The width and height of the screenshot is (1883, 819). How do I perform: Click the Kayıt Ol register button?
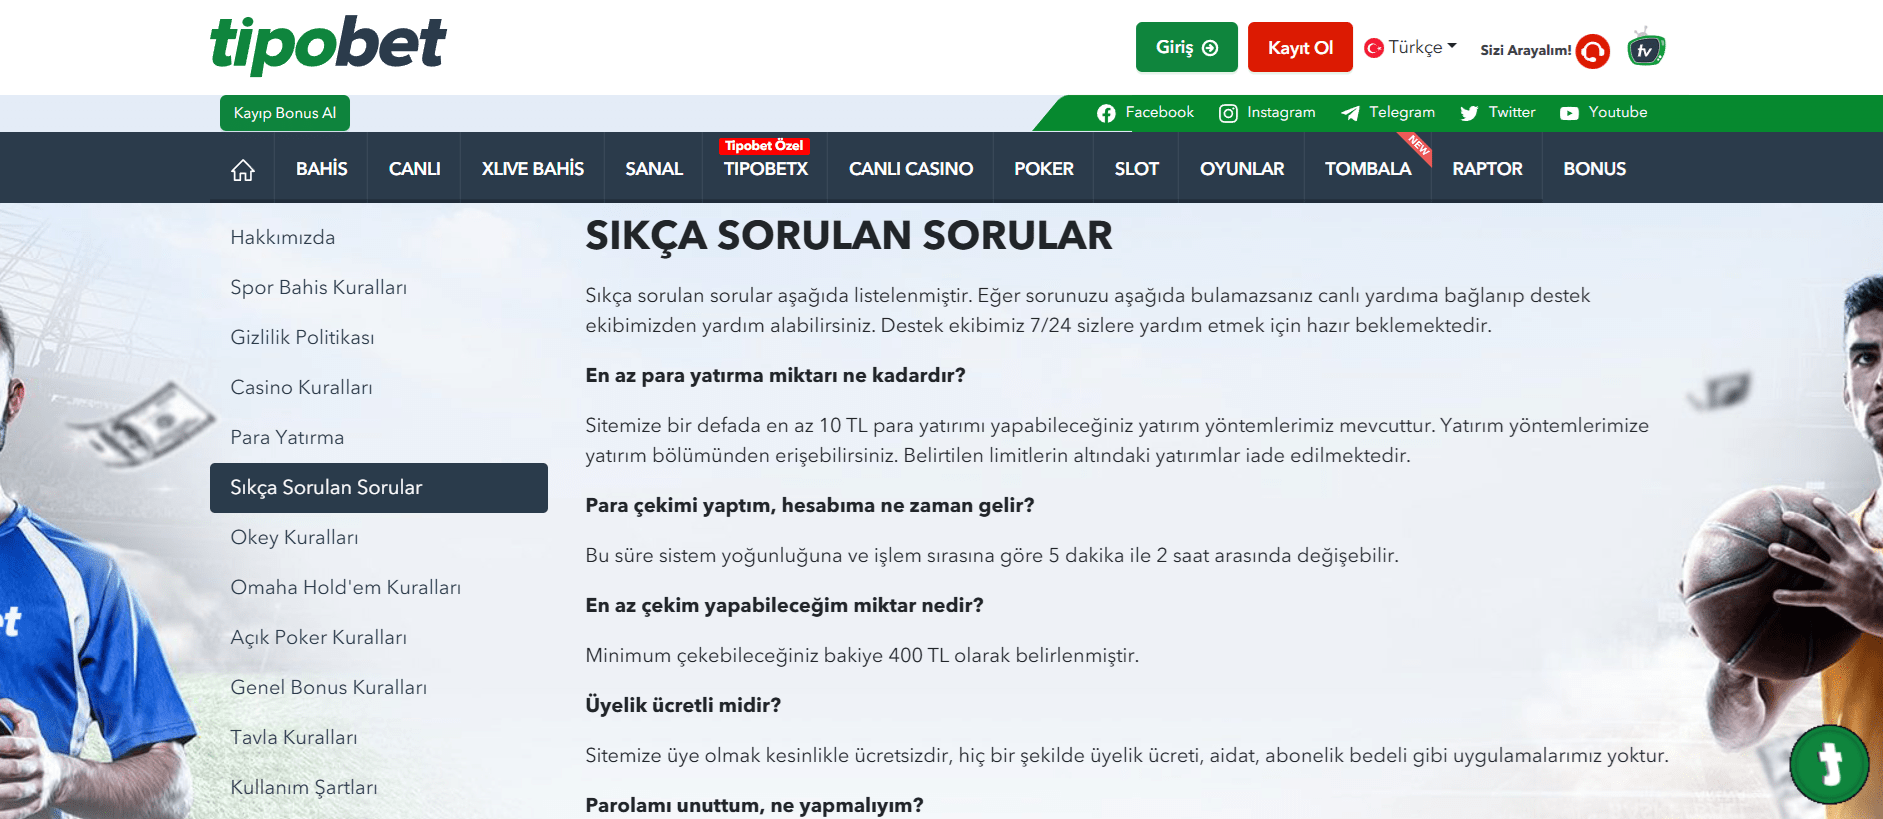1299,47
